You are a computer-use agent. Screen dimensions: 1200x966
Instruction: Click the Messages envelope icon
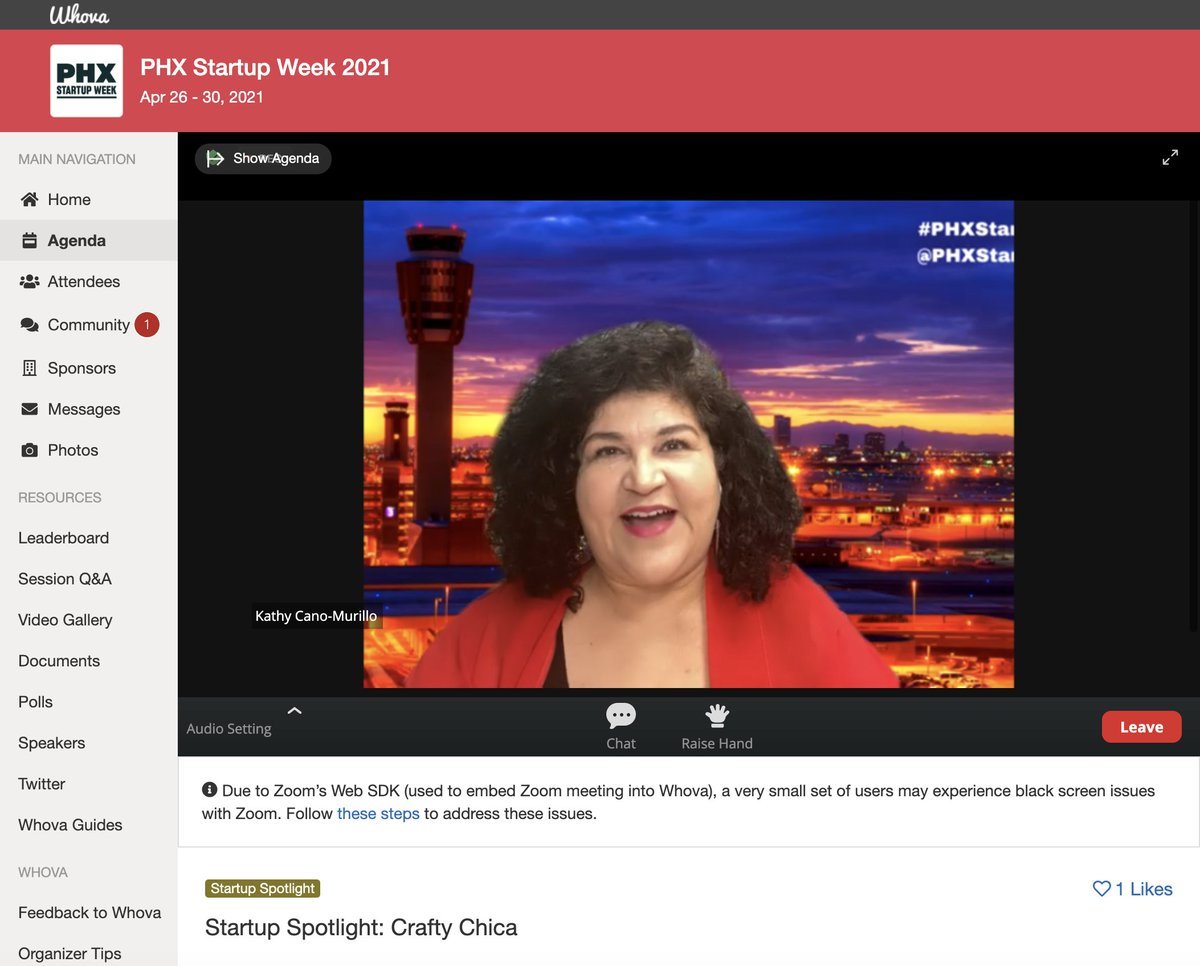(x=29, y=409)
